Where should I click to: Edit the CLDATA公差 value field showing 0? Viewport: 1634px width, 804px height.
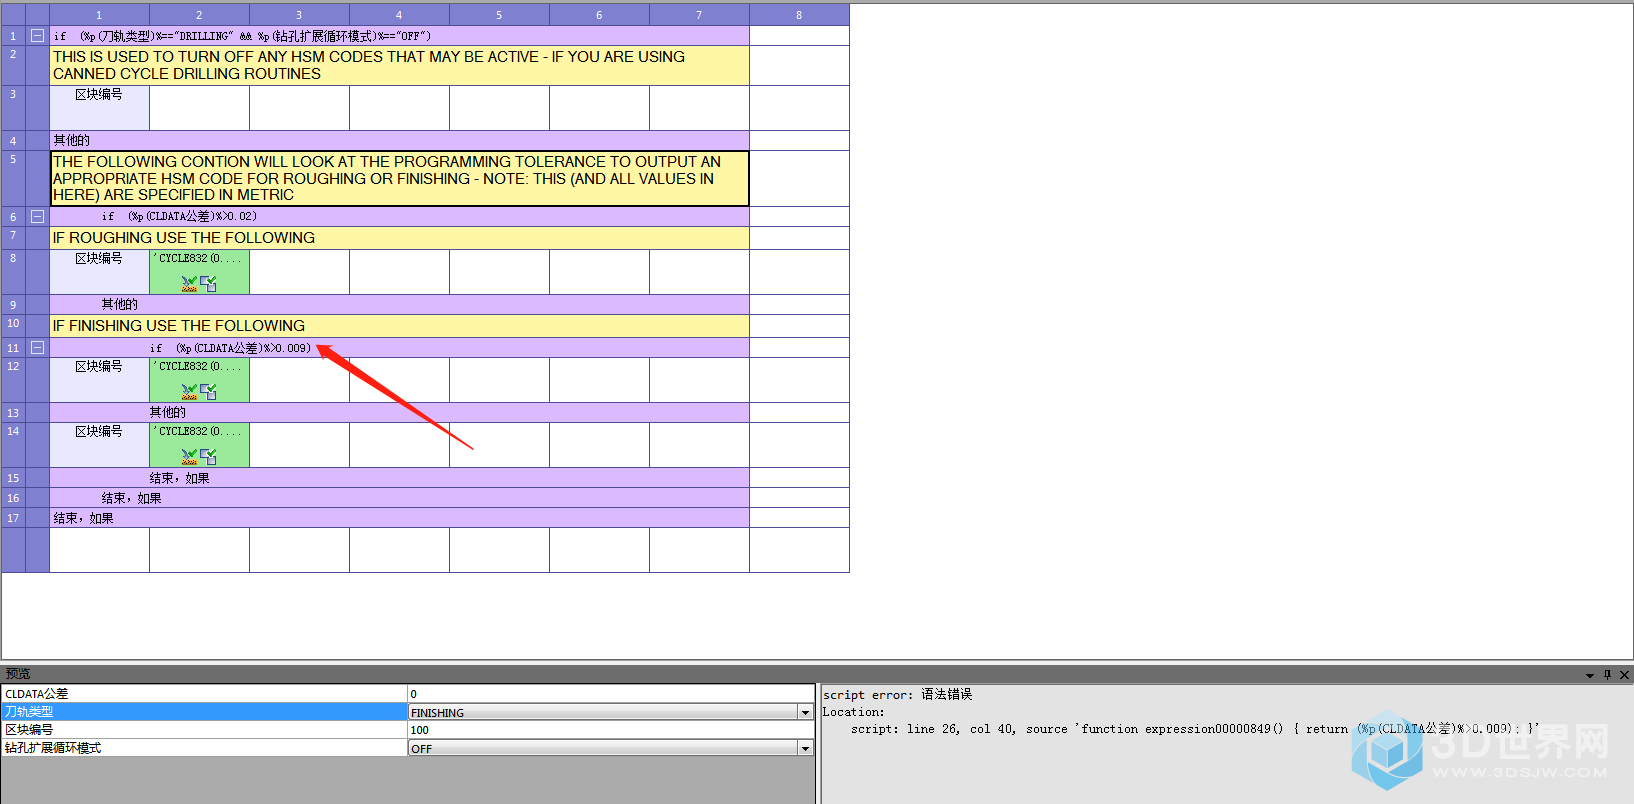tap(611, 693)
